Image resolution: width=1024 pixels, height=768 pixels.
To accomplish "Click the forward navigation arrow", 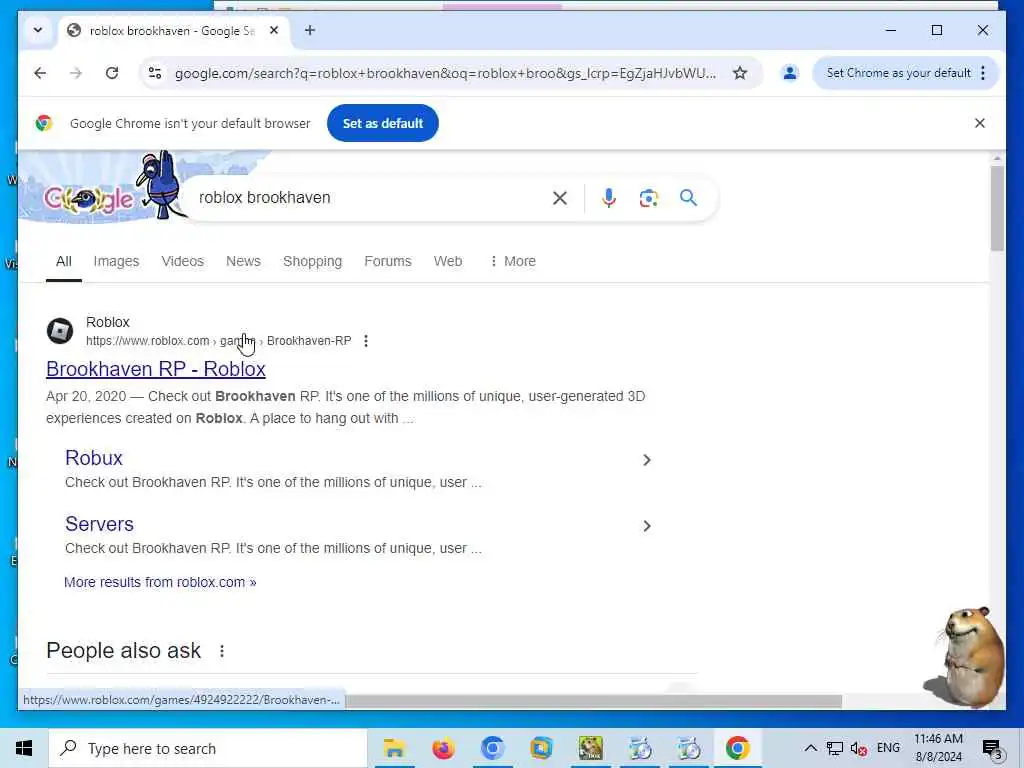I will coord(76,73).
